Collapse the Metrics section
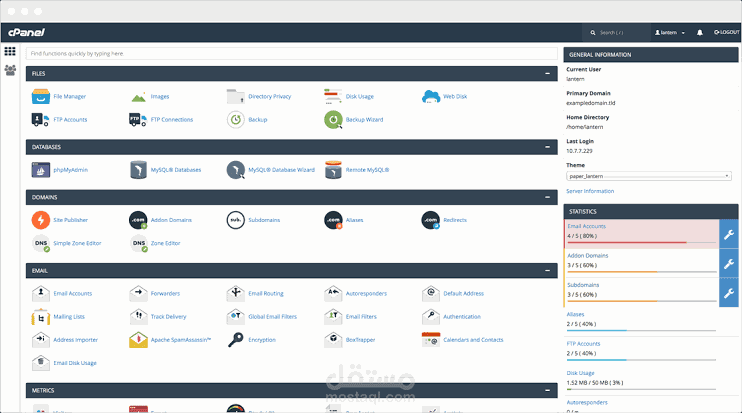This screenshot has width=742, height=413. (x=548, y=390)
